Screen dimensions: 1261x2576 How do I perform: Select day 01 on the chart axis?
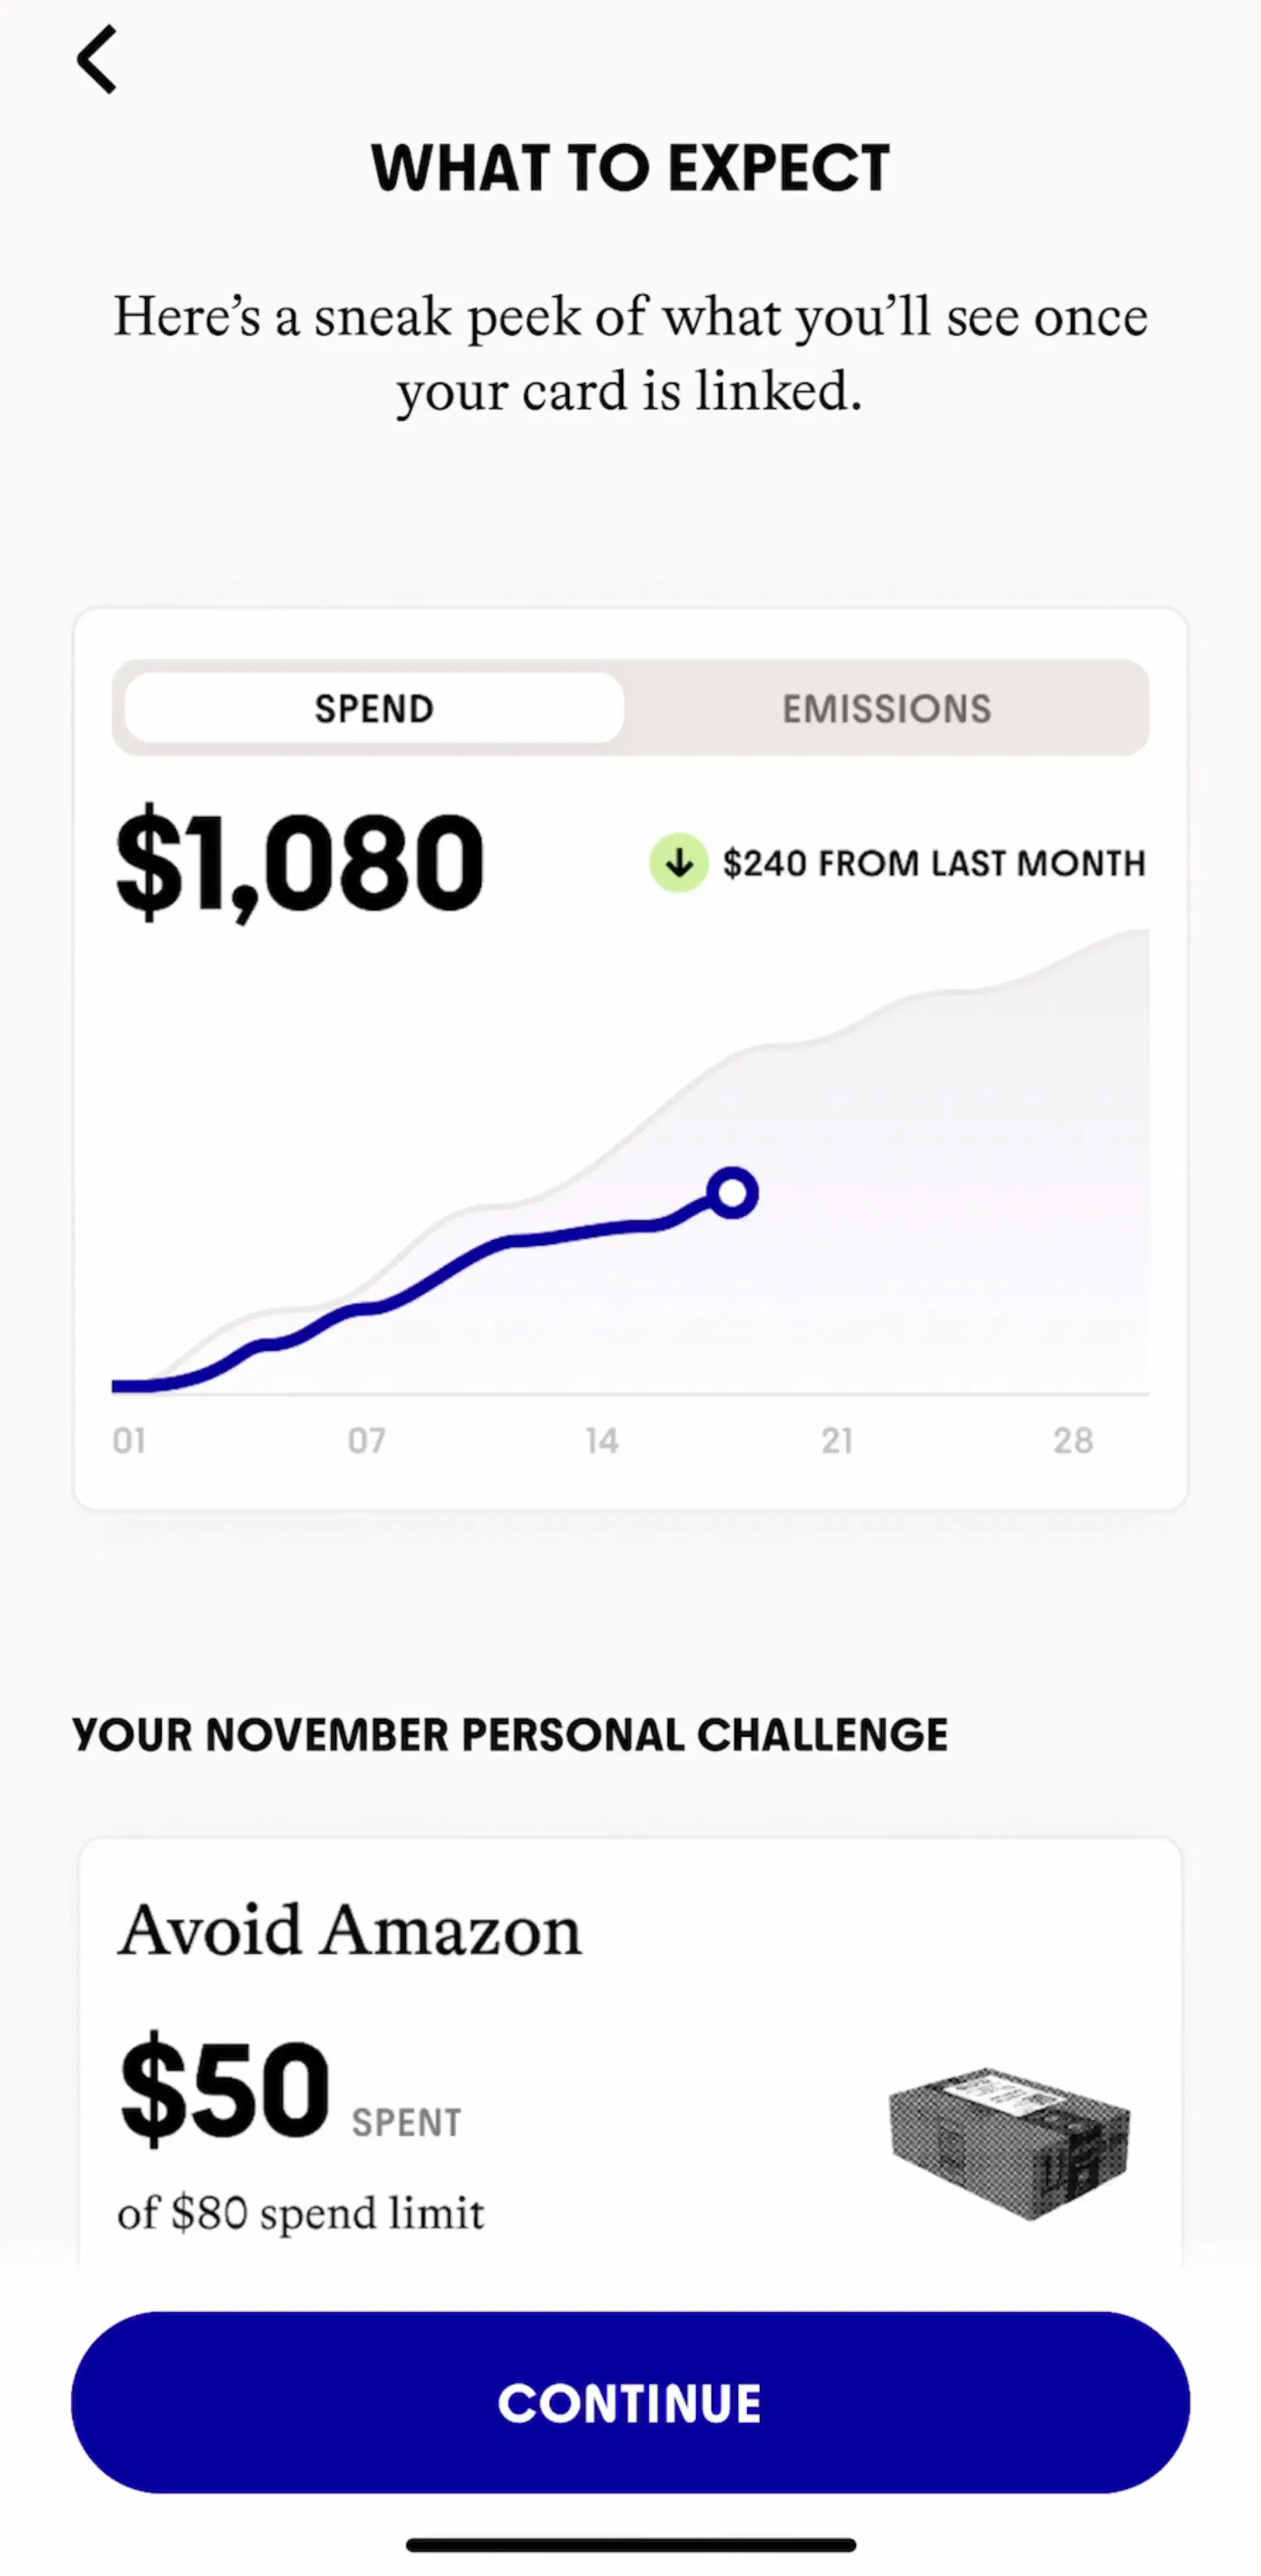[x=129, y=1440]
